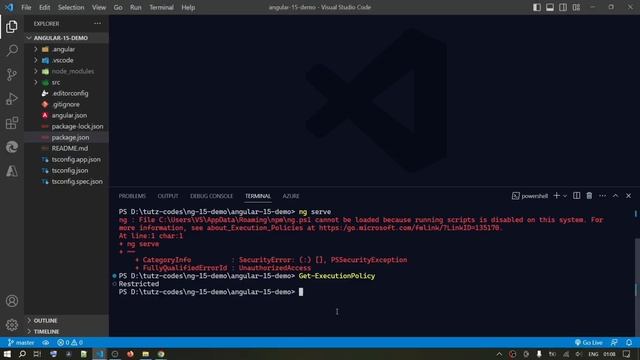Screen dimensions: 640x360
Task: Open Chrome from the taskbar
Action: coord(161,354)
